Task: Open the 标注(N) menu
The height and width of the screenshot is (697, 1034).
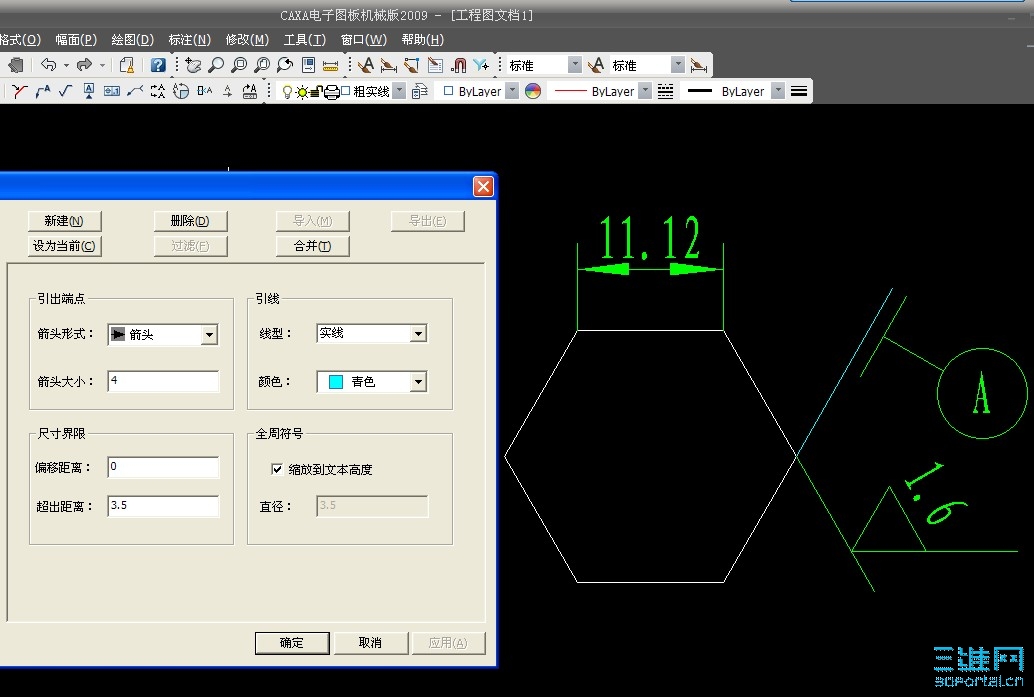Action: tap(189, 40)
